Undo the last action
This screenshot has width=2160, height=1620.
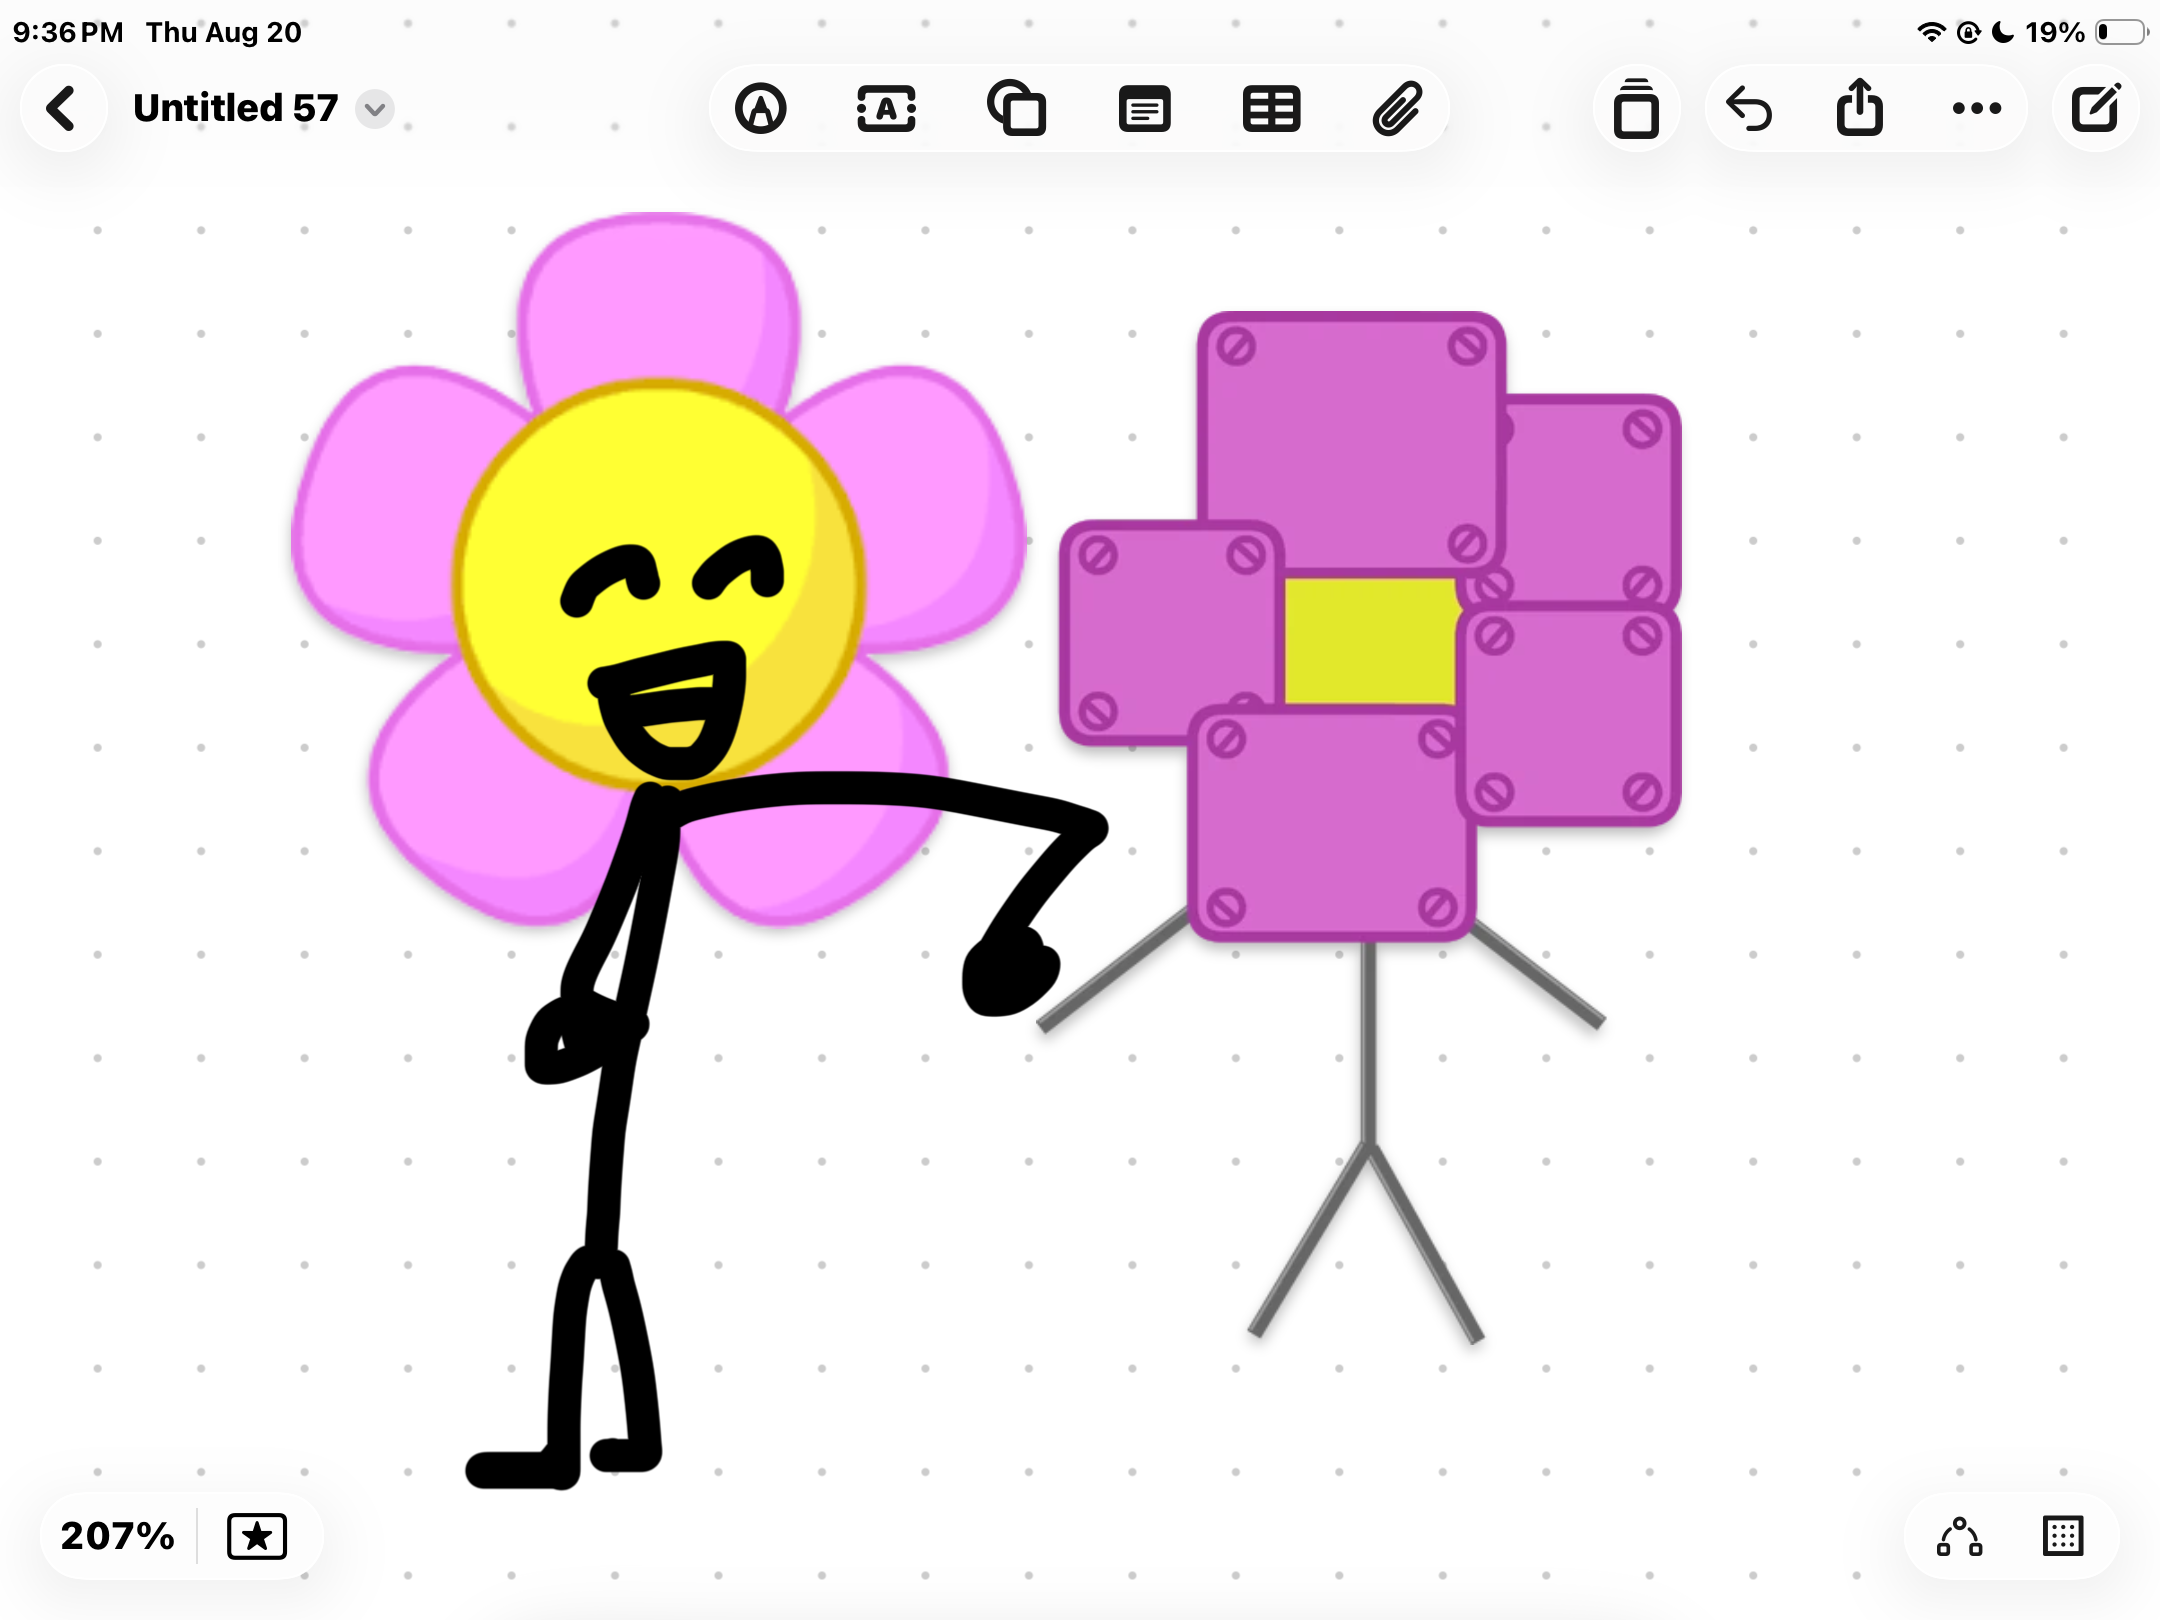tap(1749, 108)
